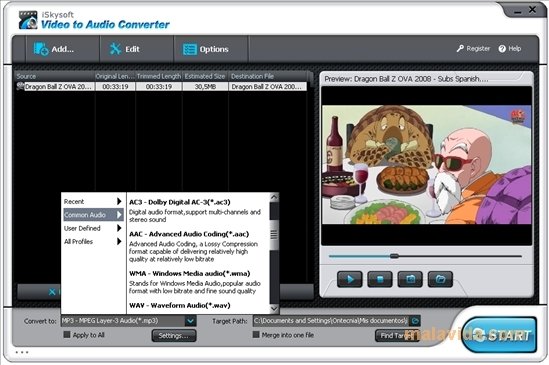
Task: Open the User Defined submenu
Action: (93, 228)
